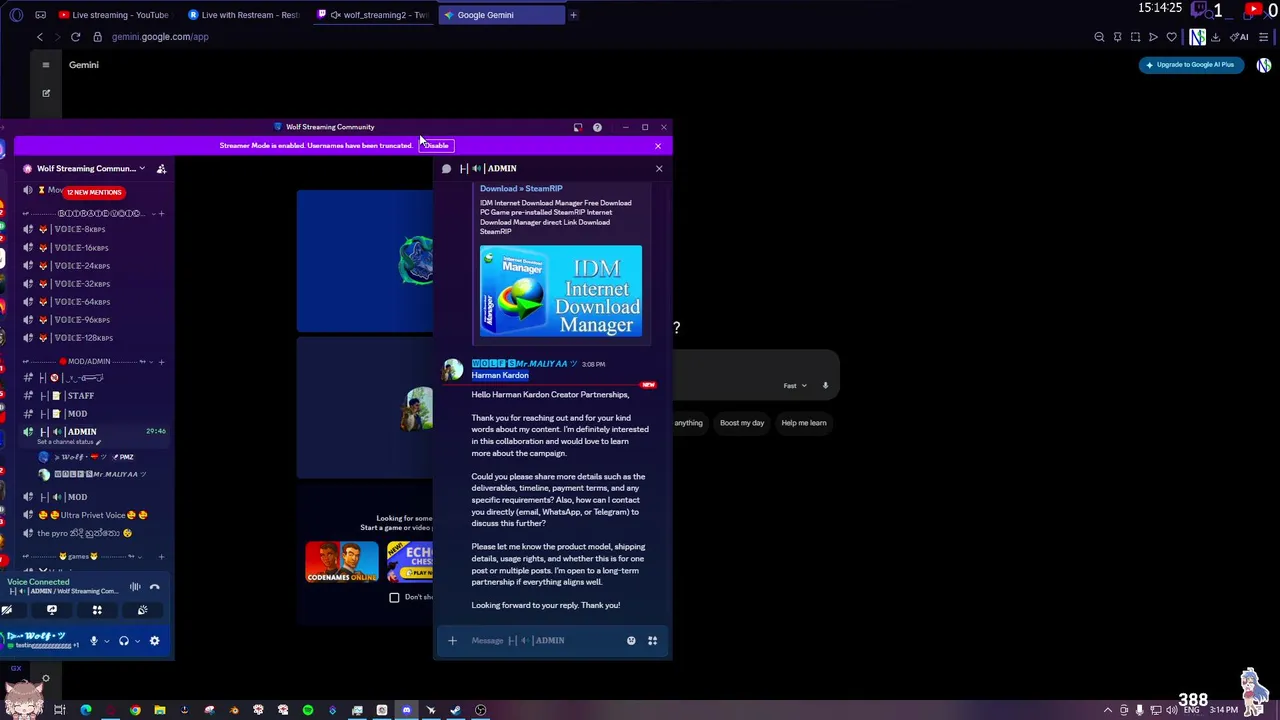Disconnect from voice call

[155, 587]
